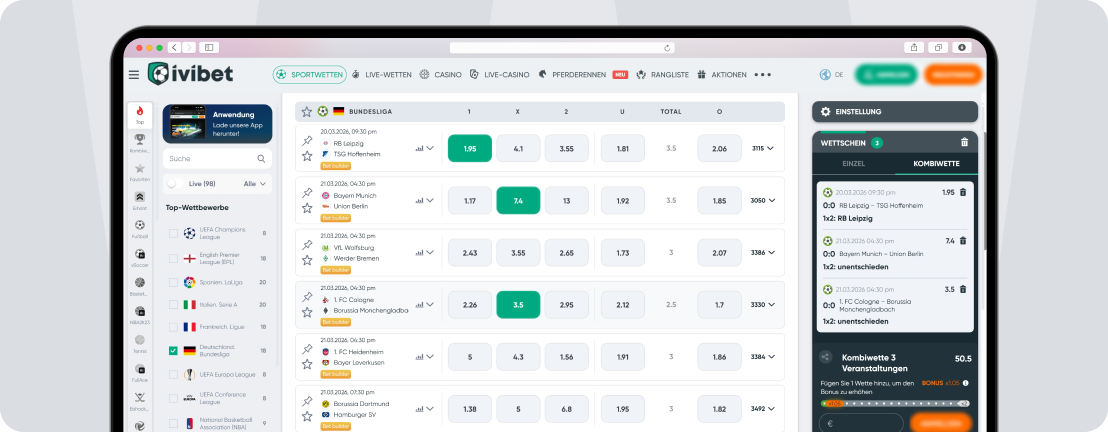Expand 3492 markets for Dortmund match

(762, 409)
